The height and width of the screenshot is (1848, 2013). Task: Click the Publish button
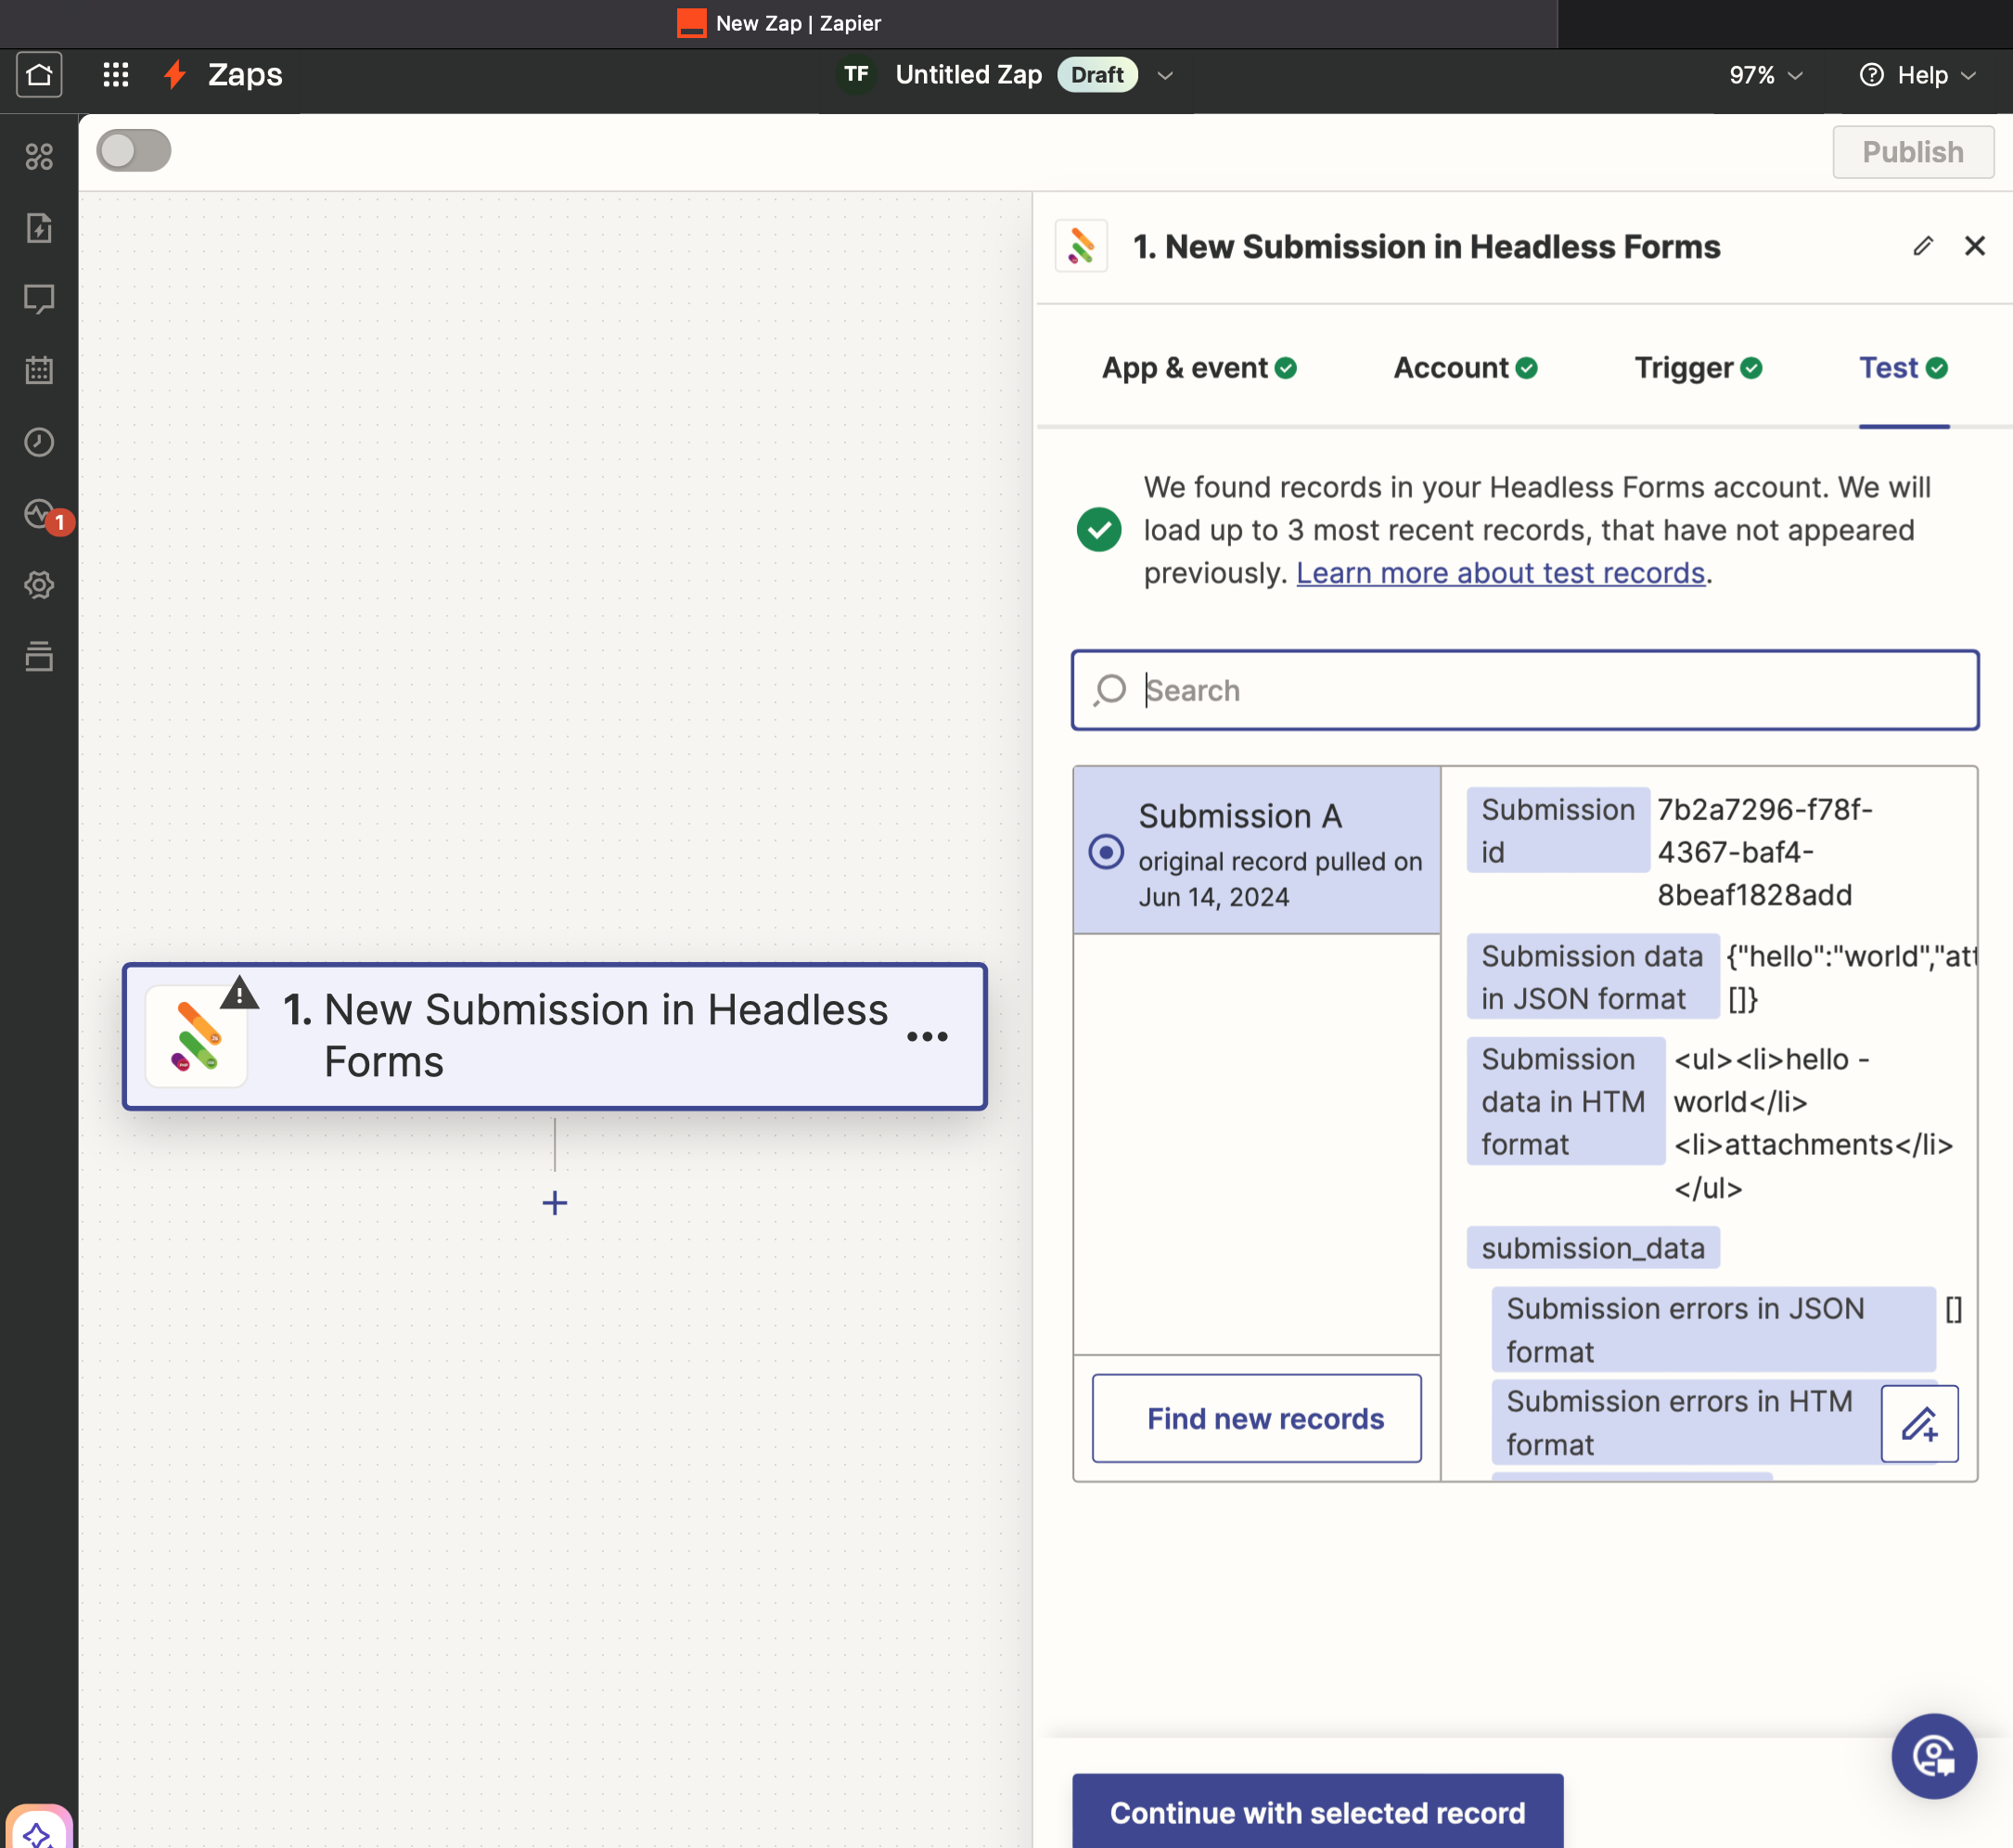[1913, 152]
